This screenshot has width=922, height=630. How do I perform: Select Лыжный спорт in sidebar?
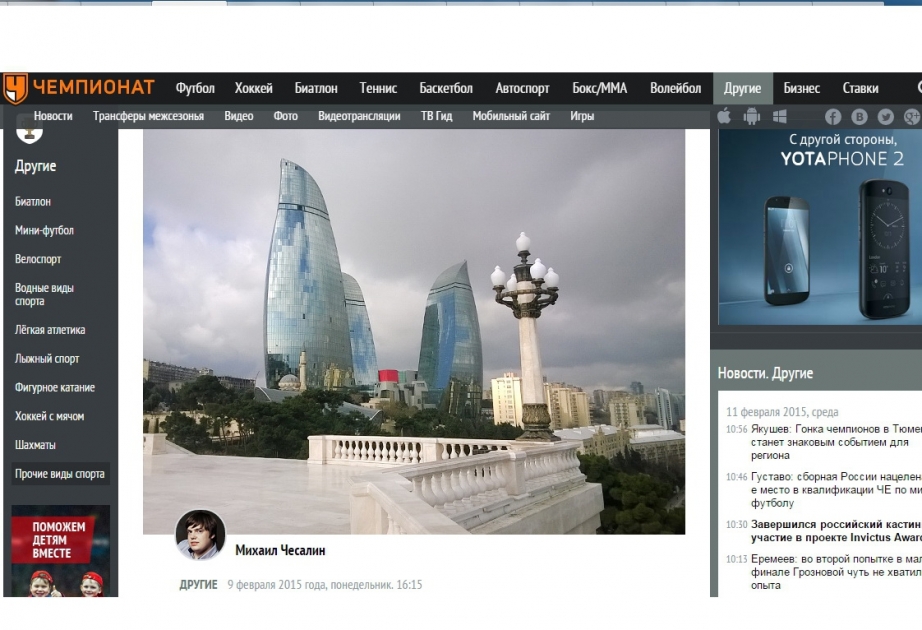pyautogui.click(x=47, y=359)
